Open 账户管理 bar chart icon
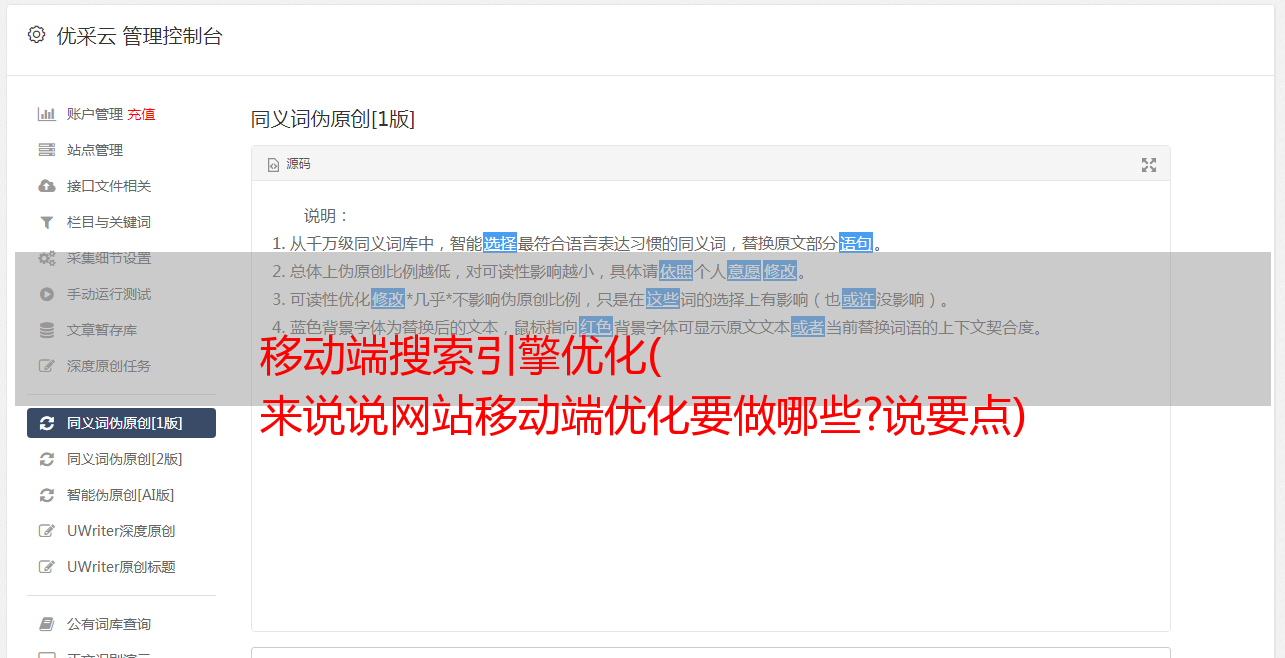 pyautogui.click(x=46, y=114)
